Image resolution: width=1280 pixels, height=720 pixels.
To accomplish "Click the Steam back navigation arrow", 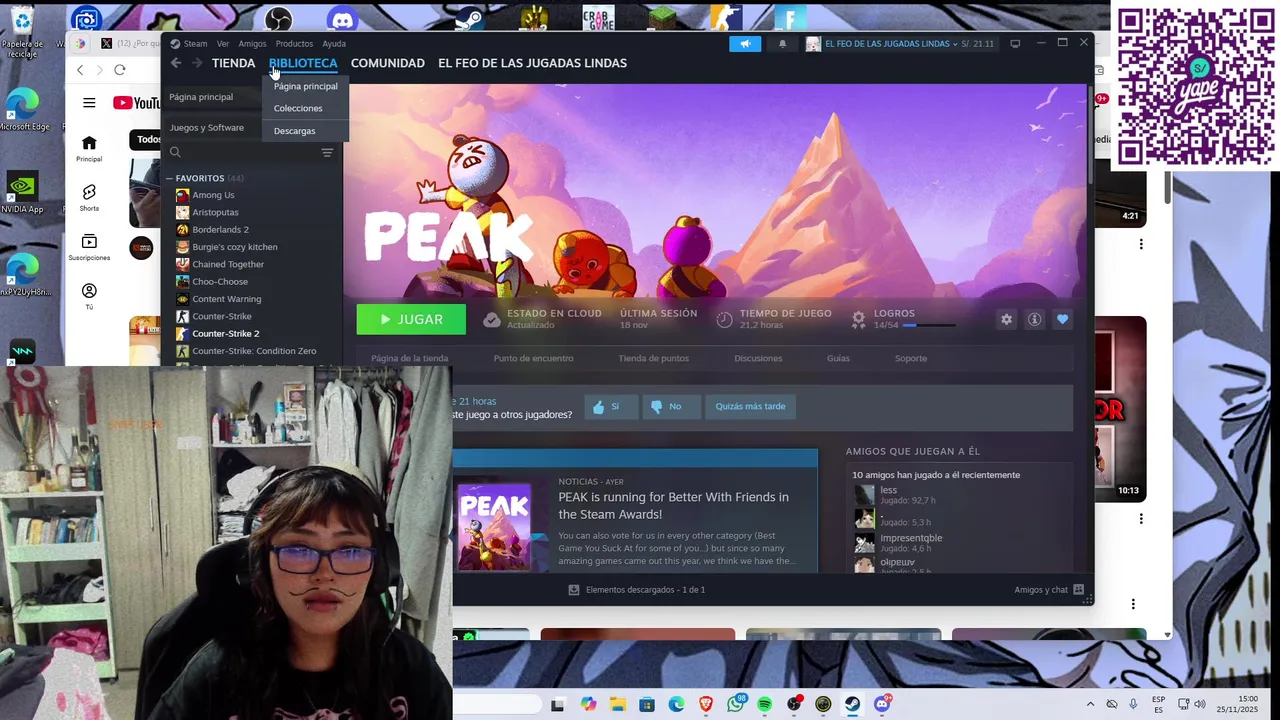I will pos(176,63).
